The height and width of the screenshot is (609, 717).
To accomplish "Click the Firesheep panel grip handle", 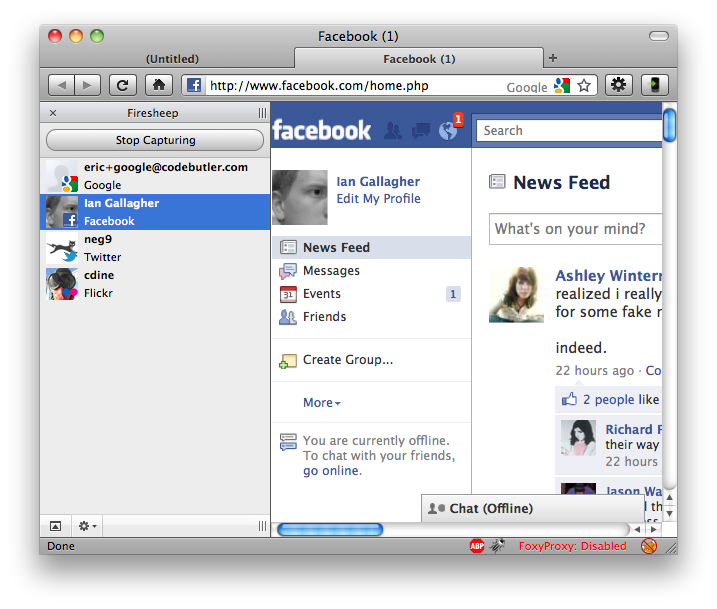I will (x=262, y=113).
